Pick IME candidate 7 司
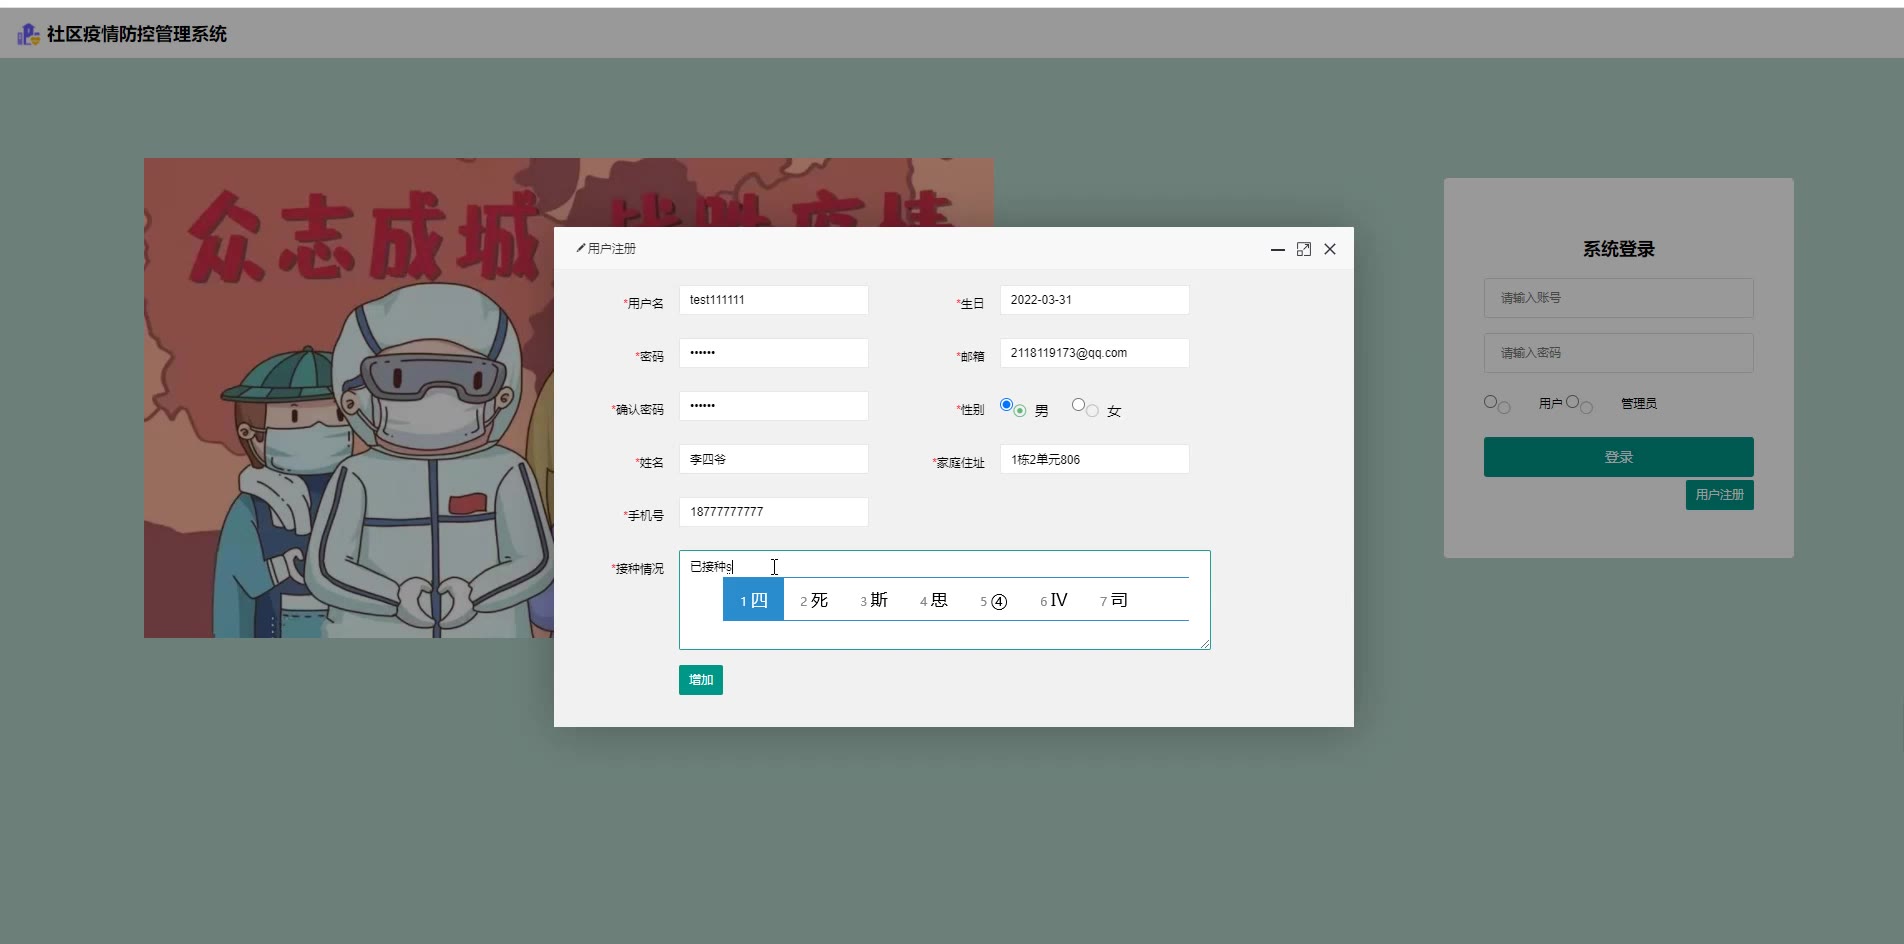Viewport: 1904px width, 944px height. click(x=1114, y=600)
